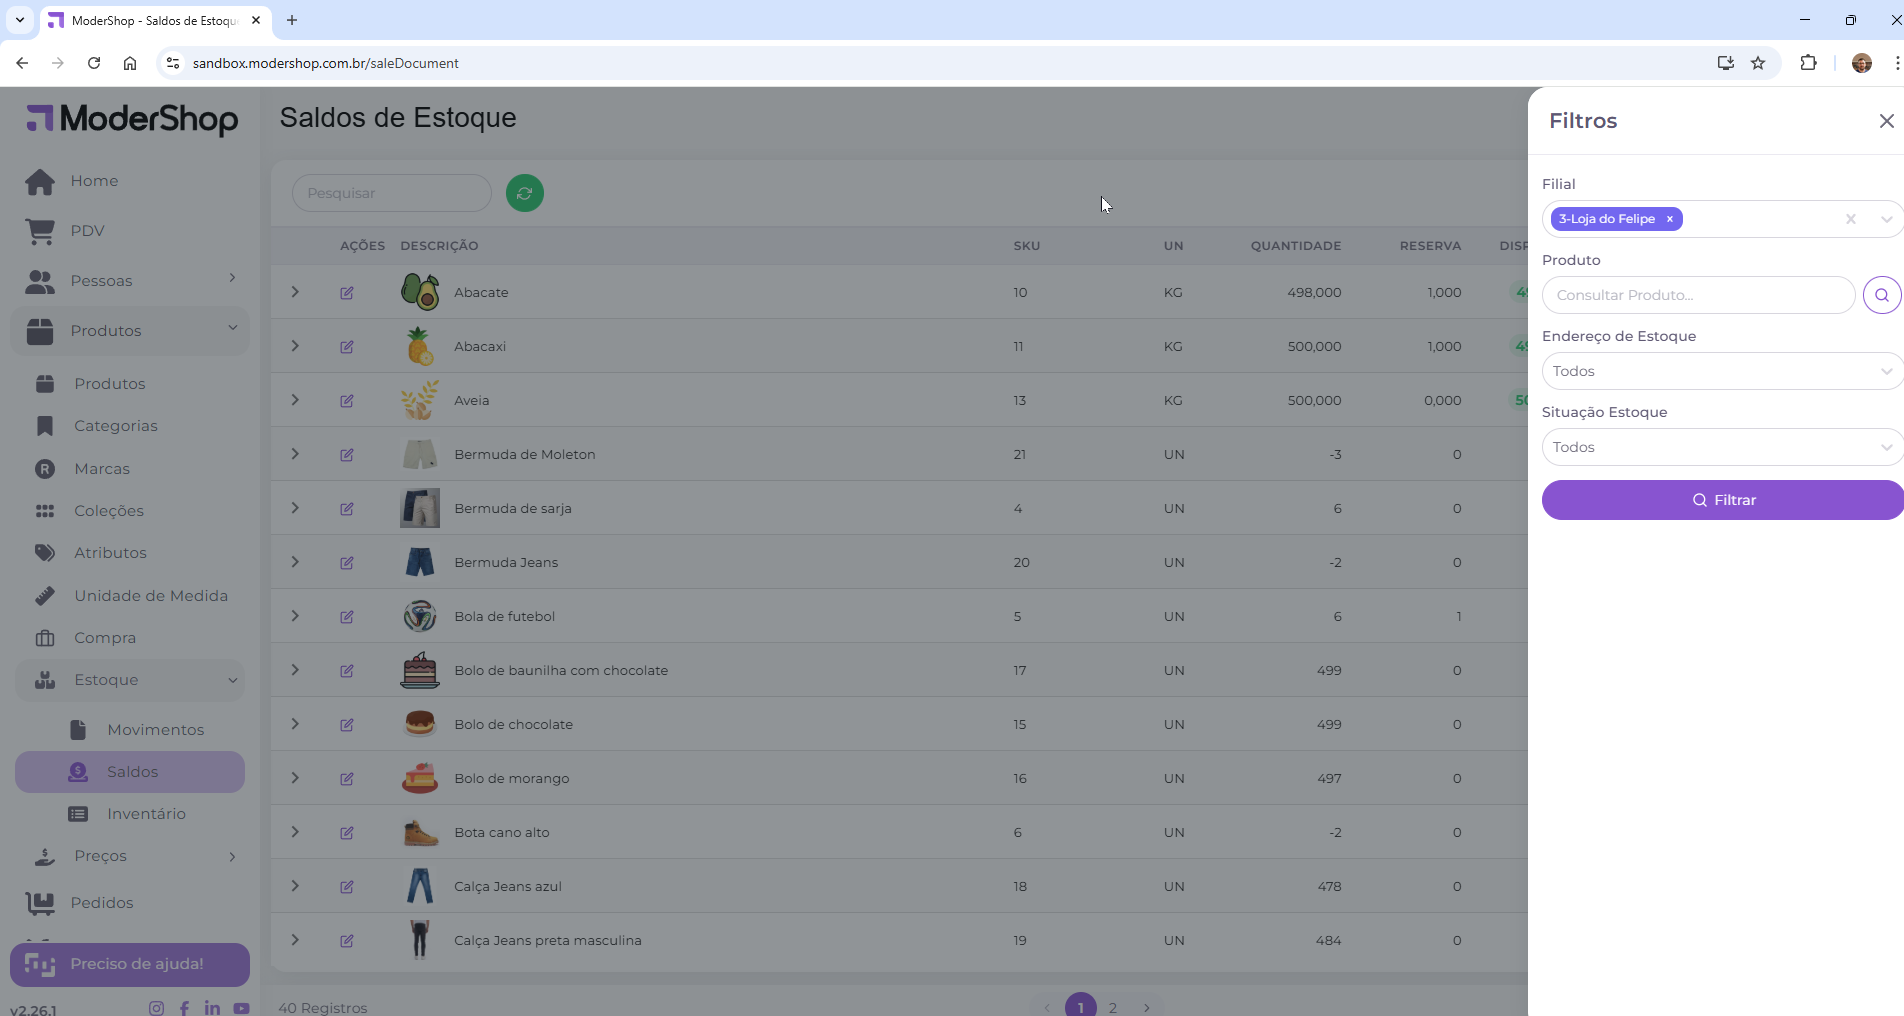Image resolution: width=1904 pixels, height=1016 pixels.
Task: Clear all Filial selections
Action: tap(1850, 219)
